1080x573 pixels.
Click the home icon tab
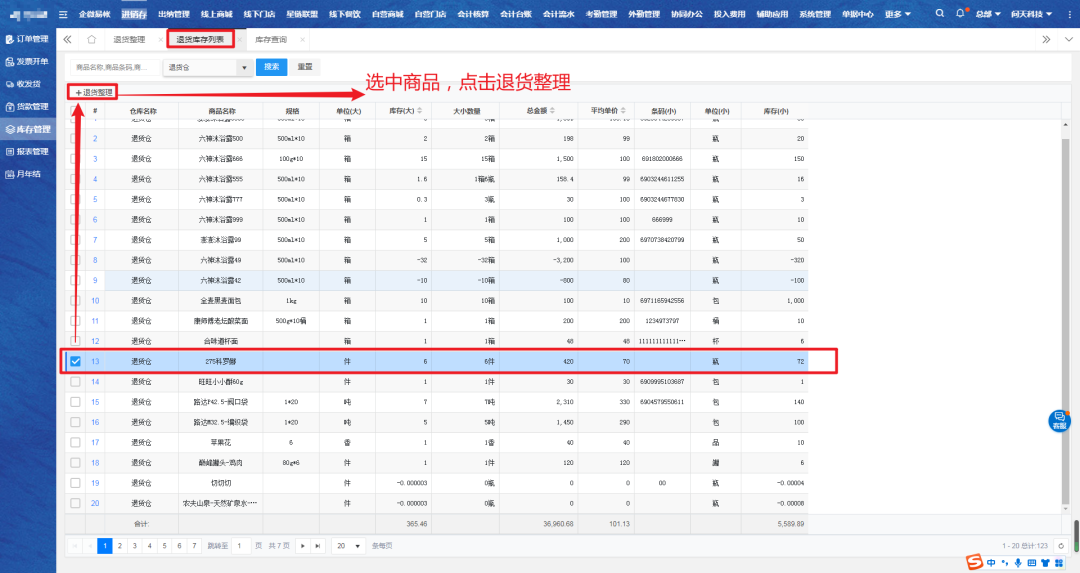92,39
